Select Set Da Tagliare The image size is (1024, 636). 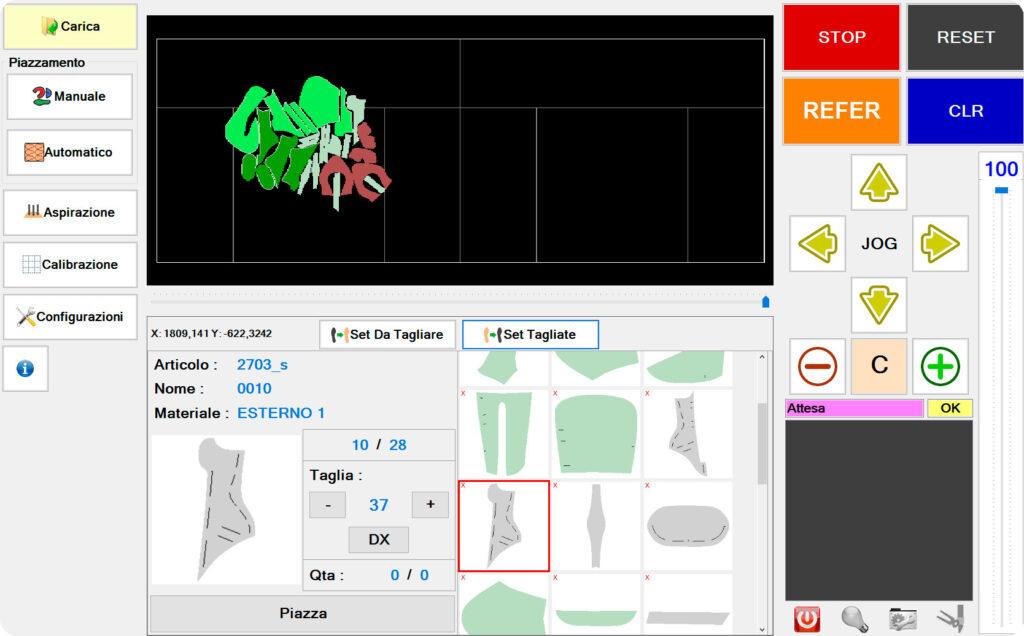click(x=387, y=334)
